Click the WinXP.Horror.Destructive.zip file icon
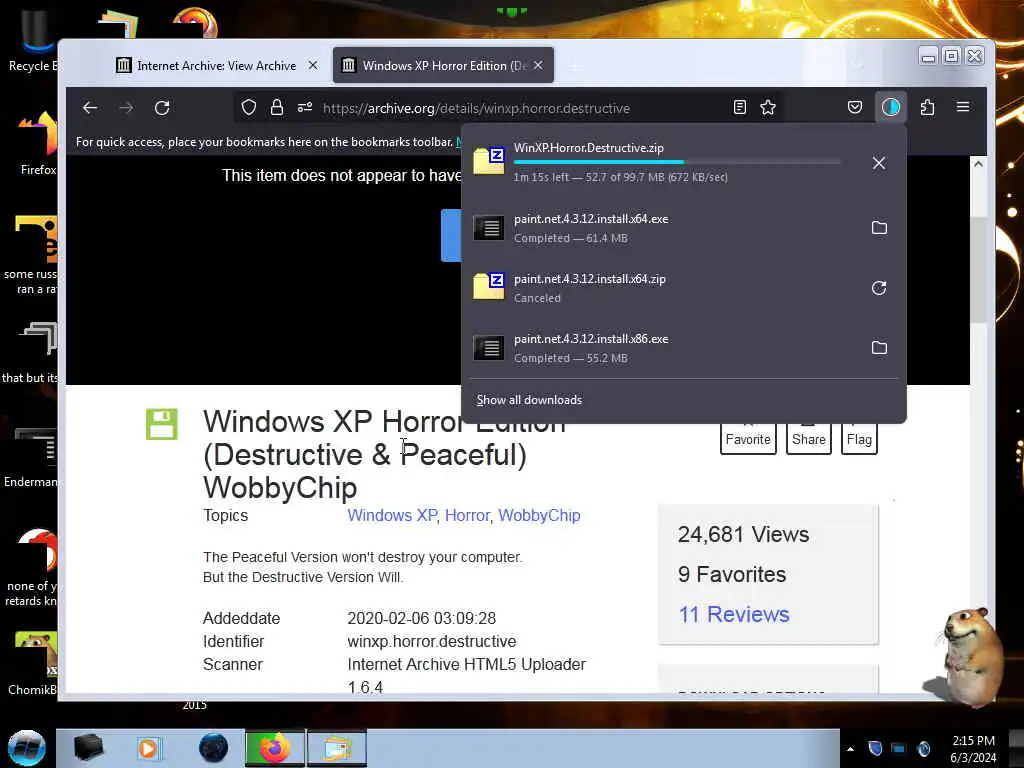The image size is (1024, 768). [x=488, y=161]
